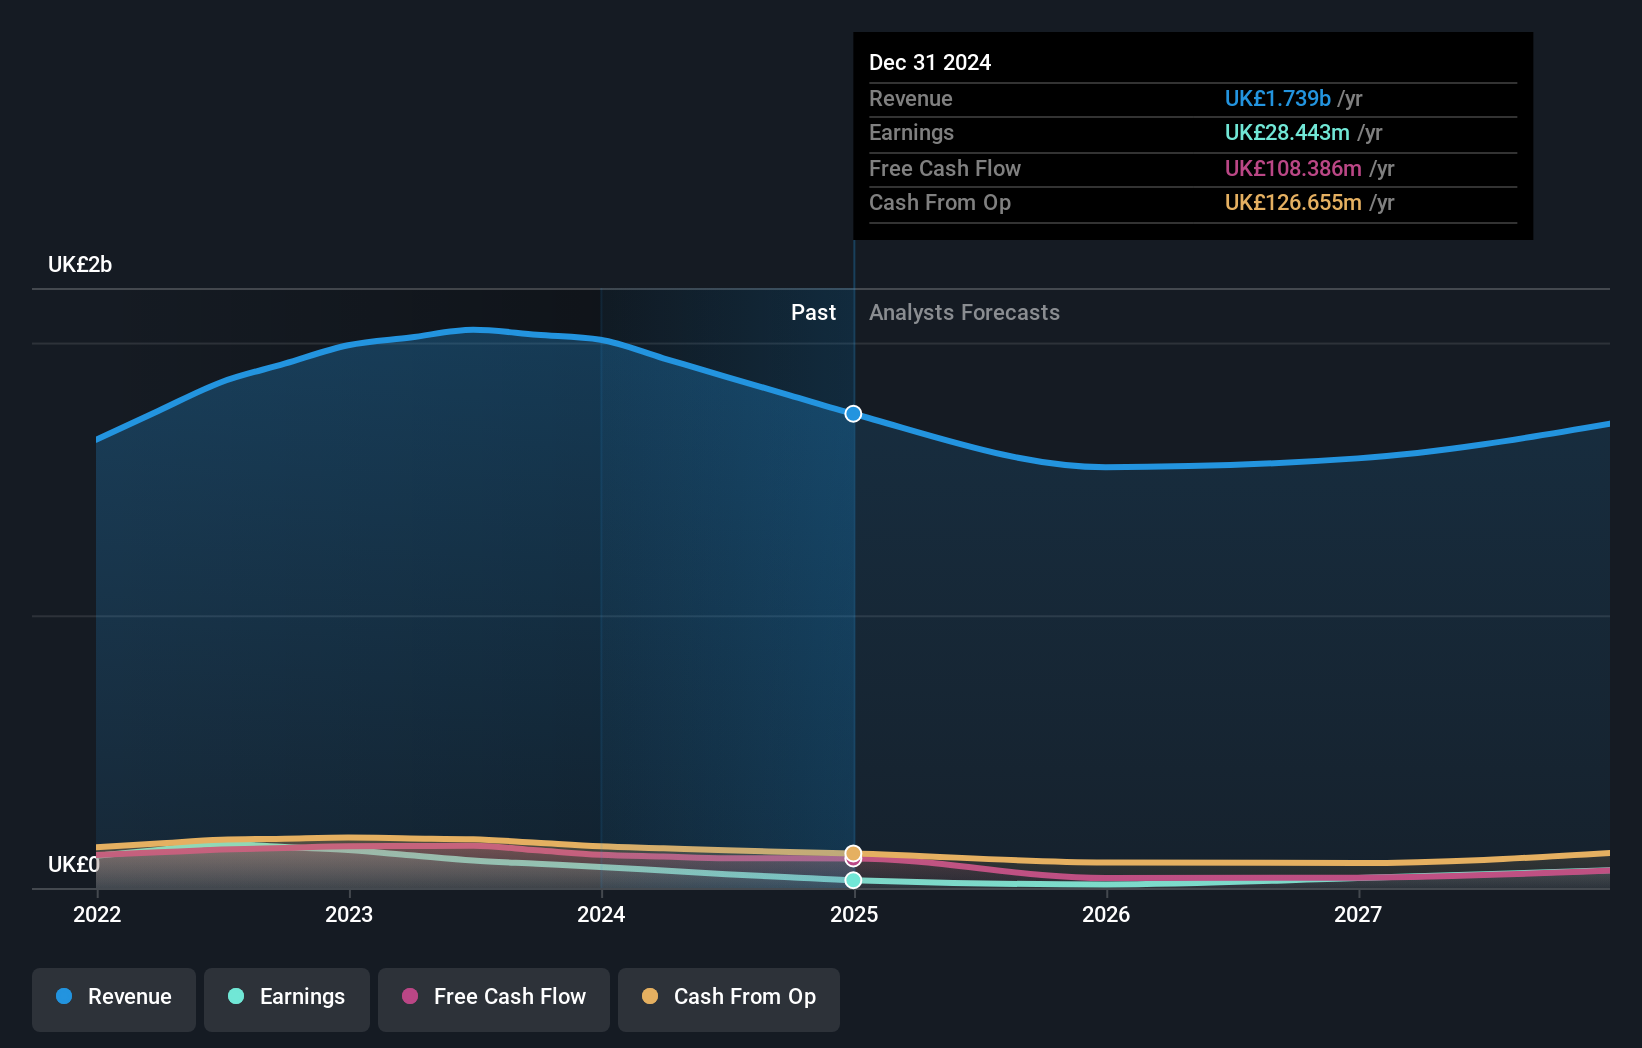Click the 2026 x-axis label
The height and width of the screenshot is (1048, 1642).
(1106, 914)
